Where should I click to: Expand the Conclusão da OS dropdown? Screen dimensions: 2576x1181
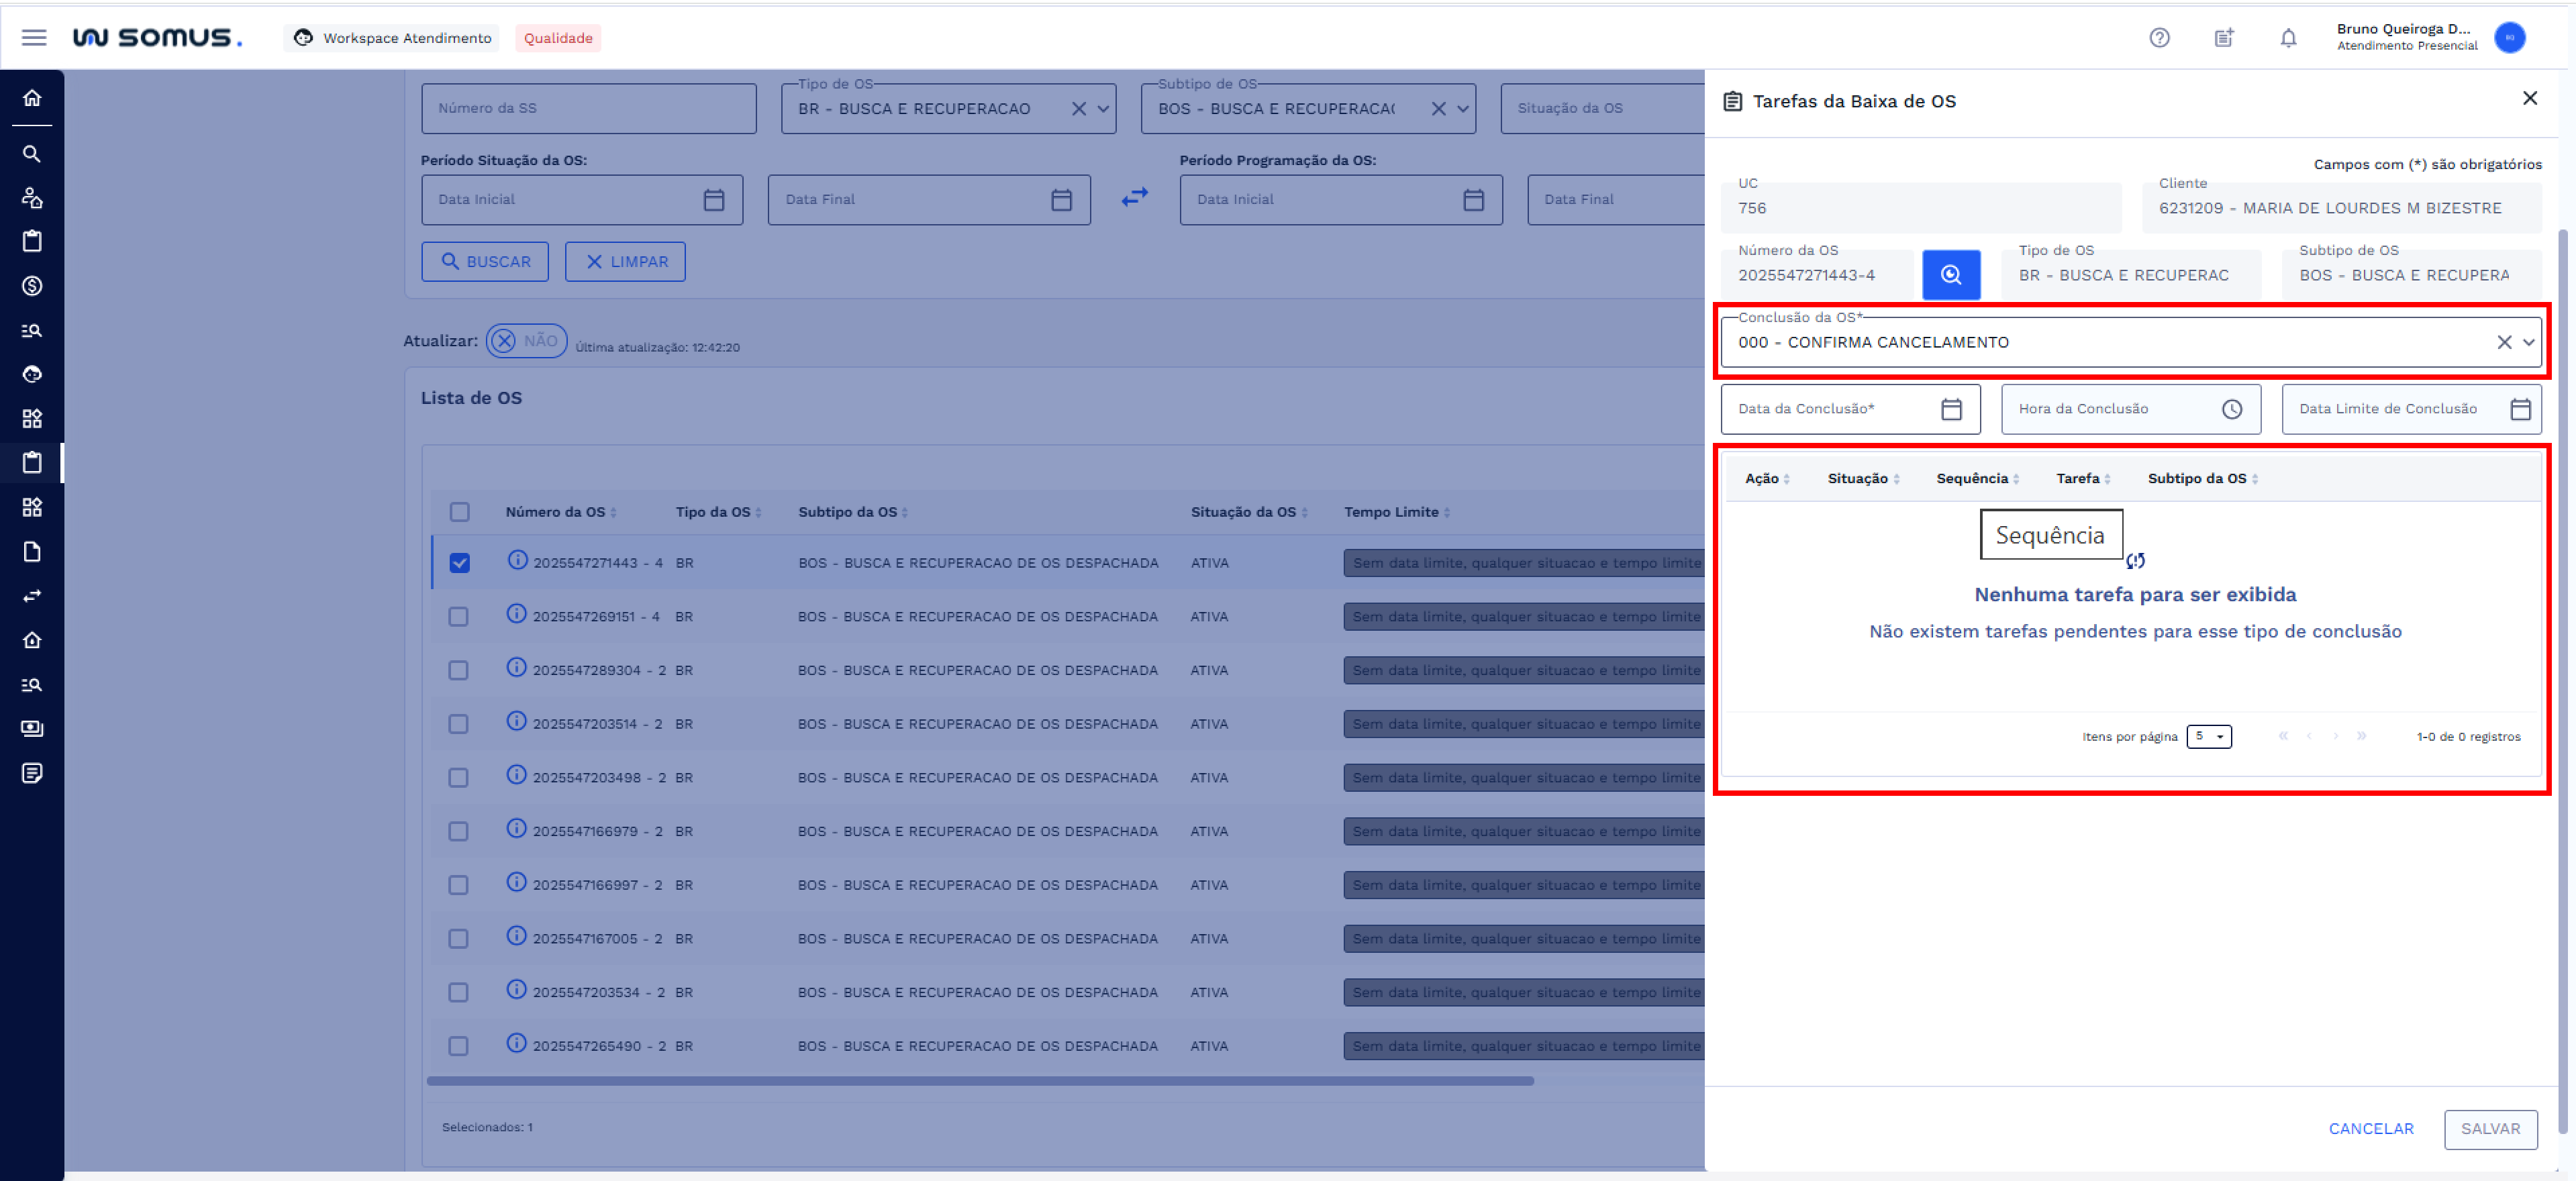tap(2529, 342)
